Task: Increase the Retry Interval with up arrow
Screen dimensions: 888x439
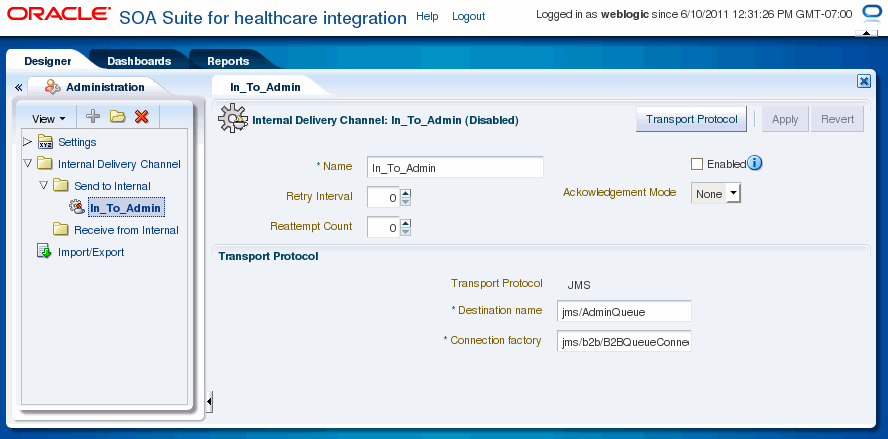Action: click(x=405, y=193)
